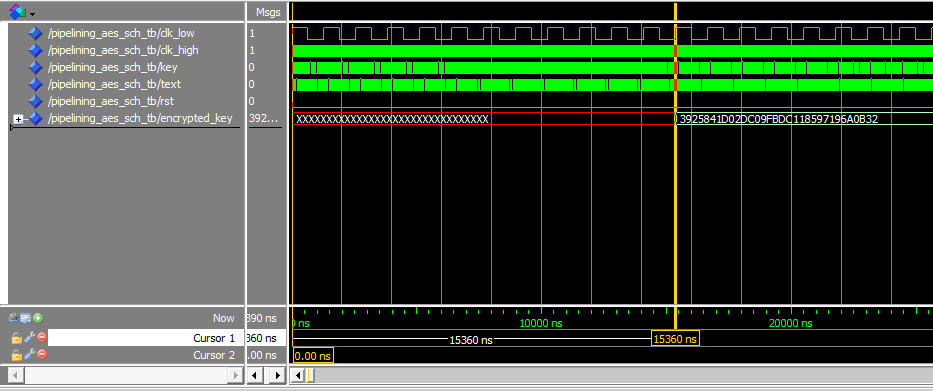Open the Edit Grid & Timeline properties icon

26,318
